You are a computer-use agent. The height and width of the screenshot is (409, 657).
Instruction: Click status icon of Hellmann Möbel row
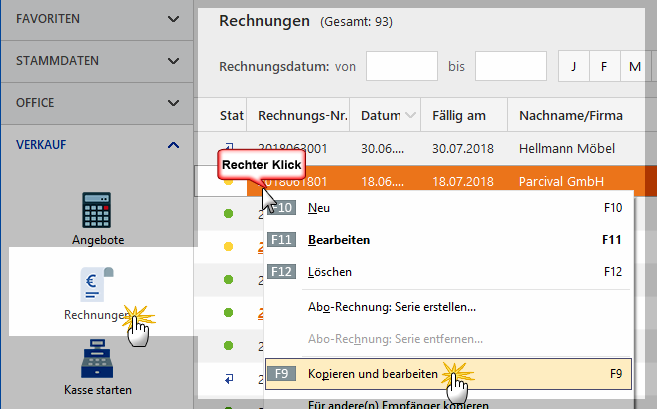tap(229, 147)
